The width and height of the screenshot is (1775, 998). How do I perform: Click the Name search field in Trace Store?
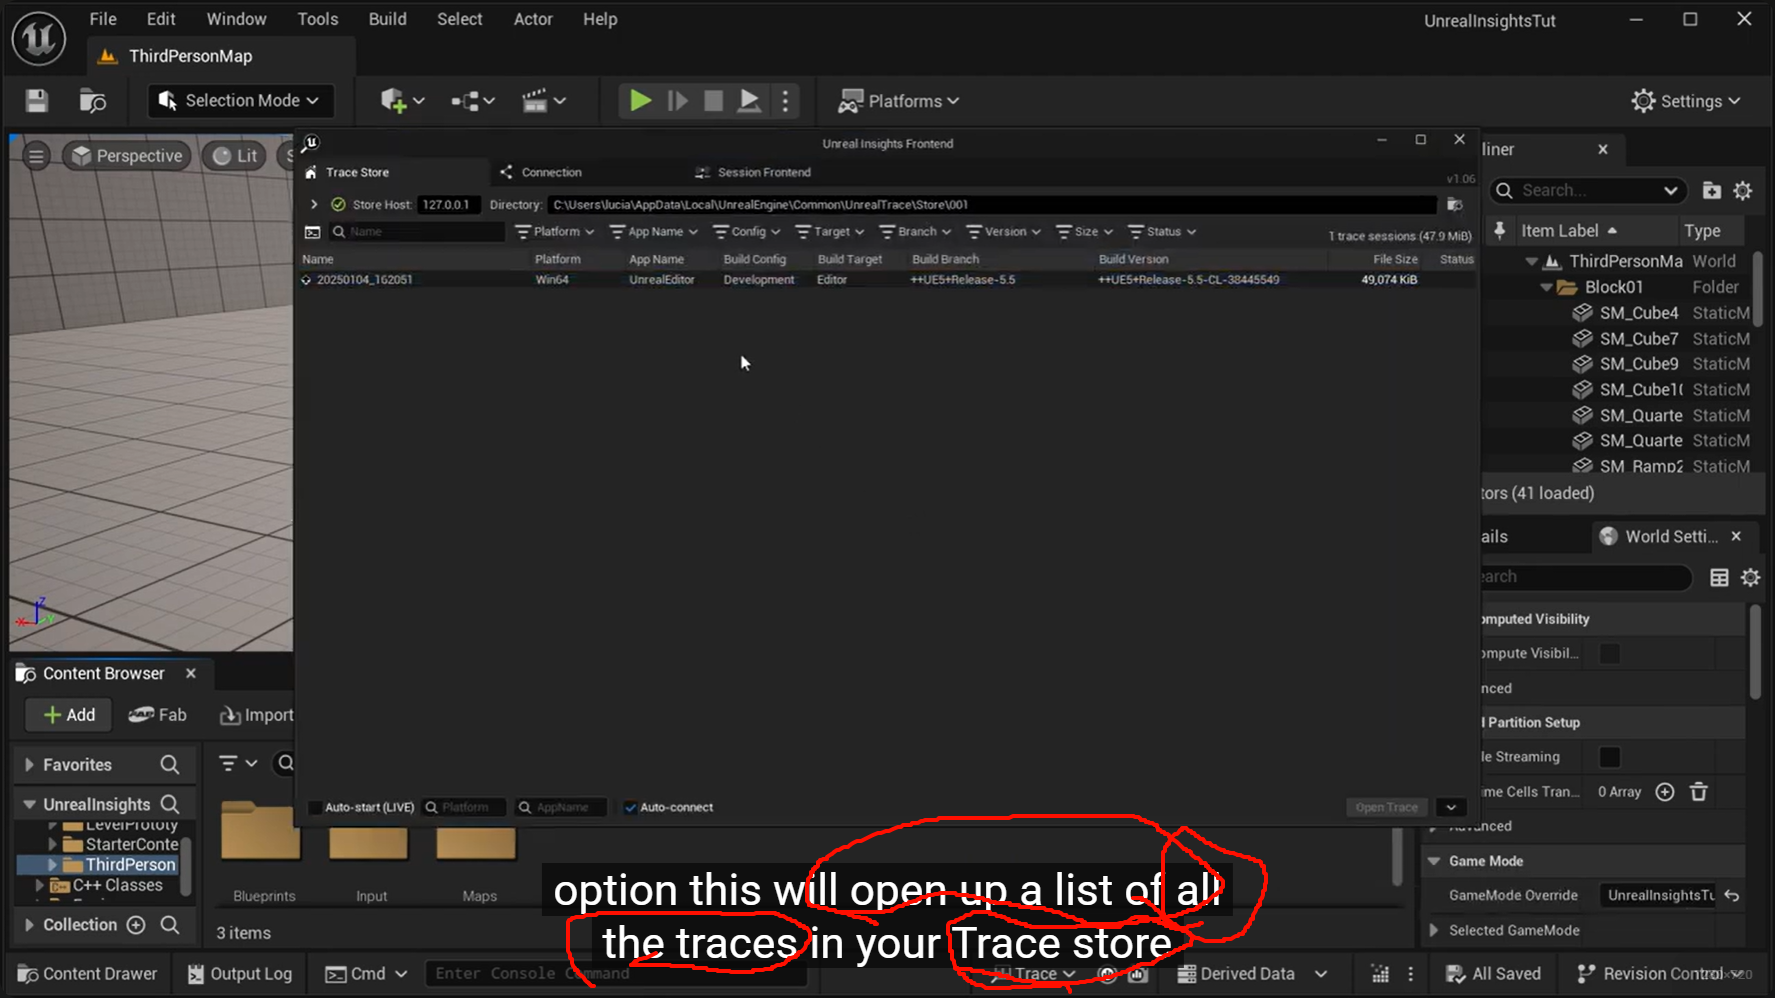click(417, 232)
